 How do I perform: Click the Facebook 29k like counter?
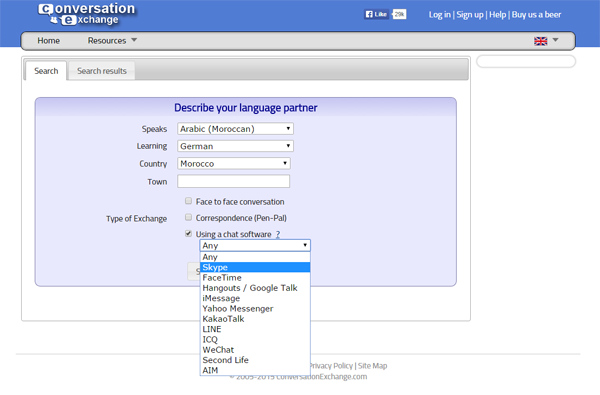point(399,14)
